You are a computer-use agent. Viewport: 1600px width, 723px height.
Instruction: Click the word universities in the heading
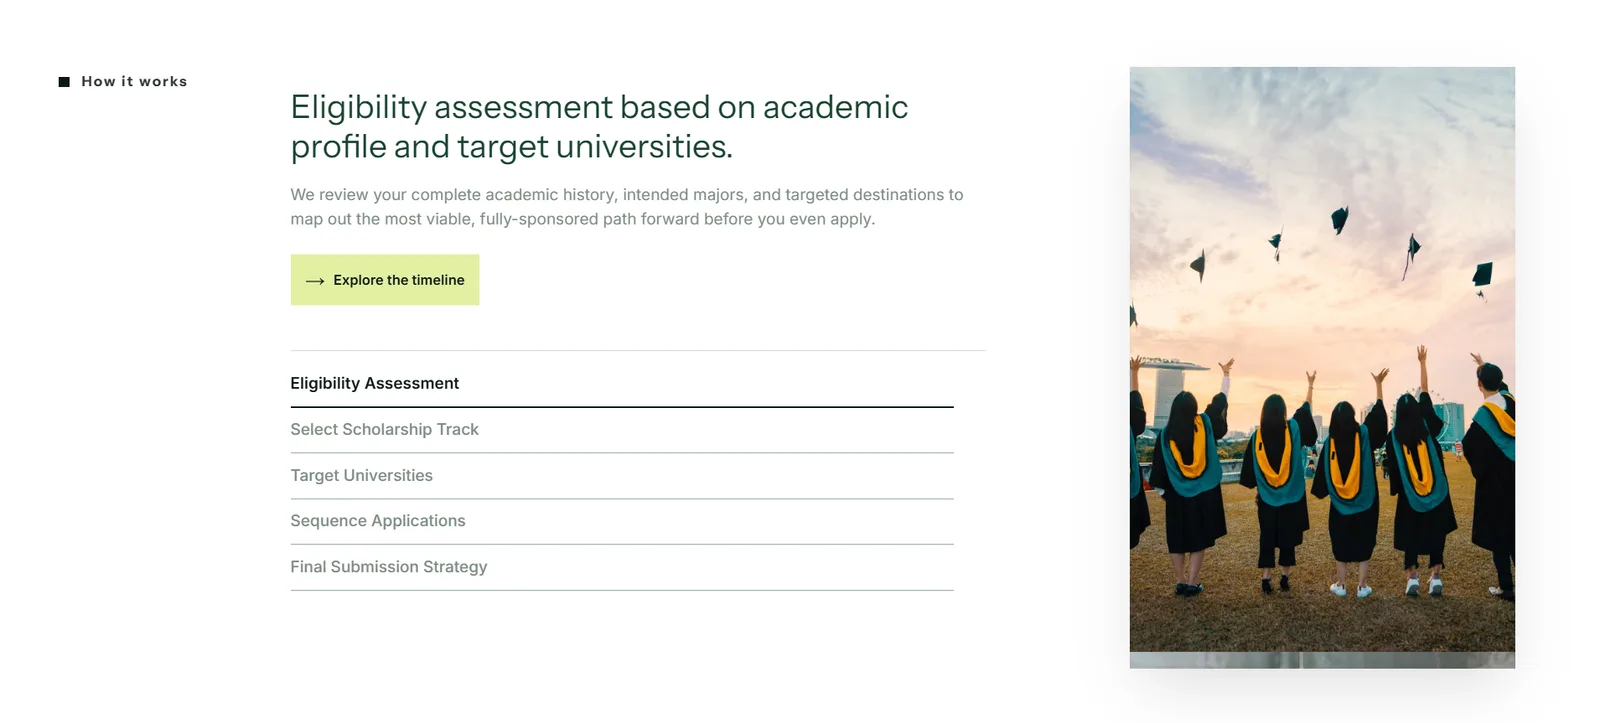tap(644, 147)
